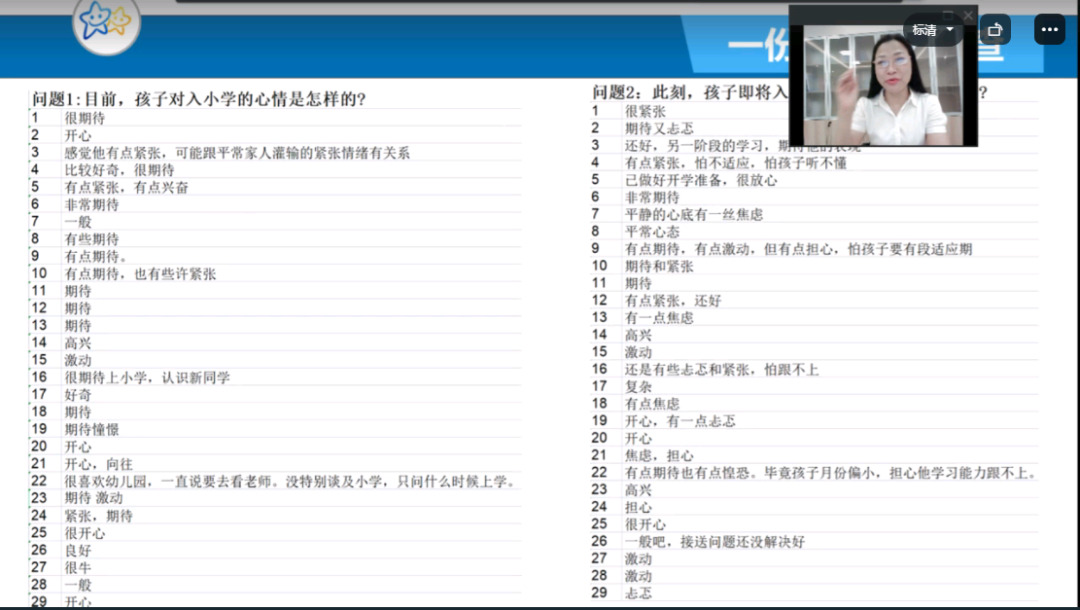
Task: Select Question 2 row 5 '已做好开学准备，很放心'
Action: point(700,180)
